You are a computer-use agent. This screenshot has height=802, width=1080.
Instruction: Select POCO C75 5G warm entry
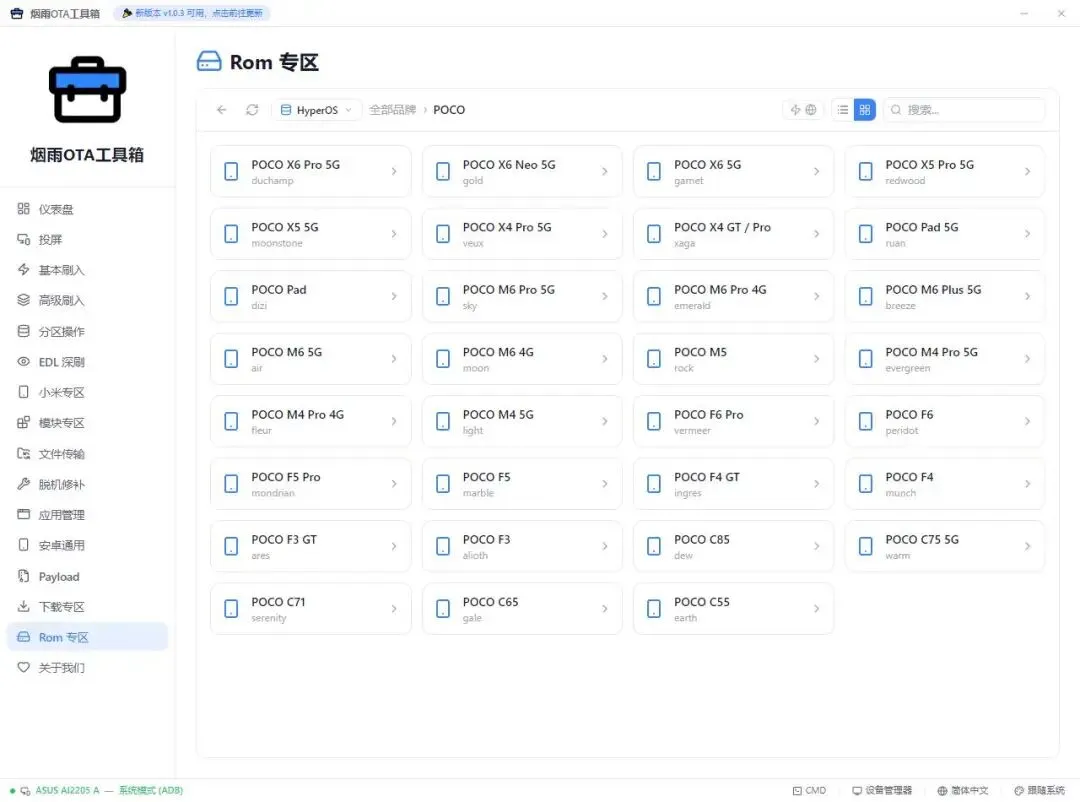click(944, 546)
